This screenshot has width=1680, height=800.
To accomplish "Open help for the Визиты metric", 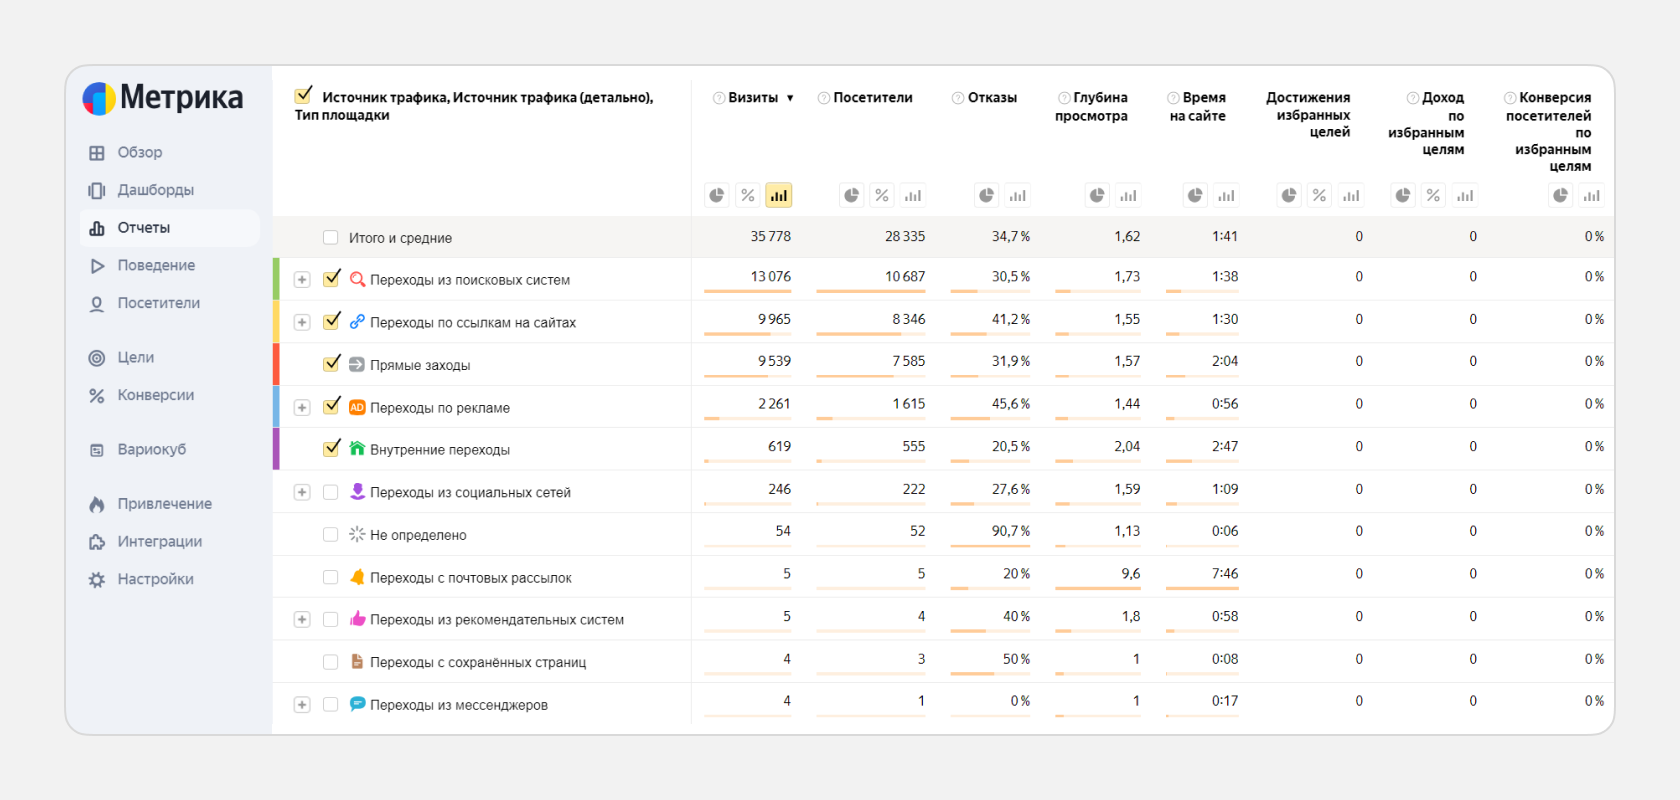I will point(719,98).
